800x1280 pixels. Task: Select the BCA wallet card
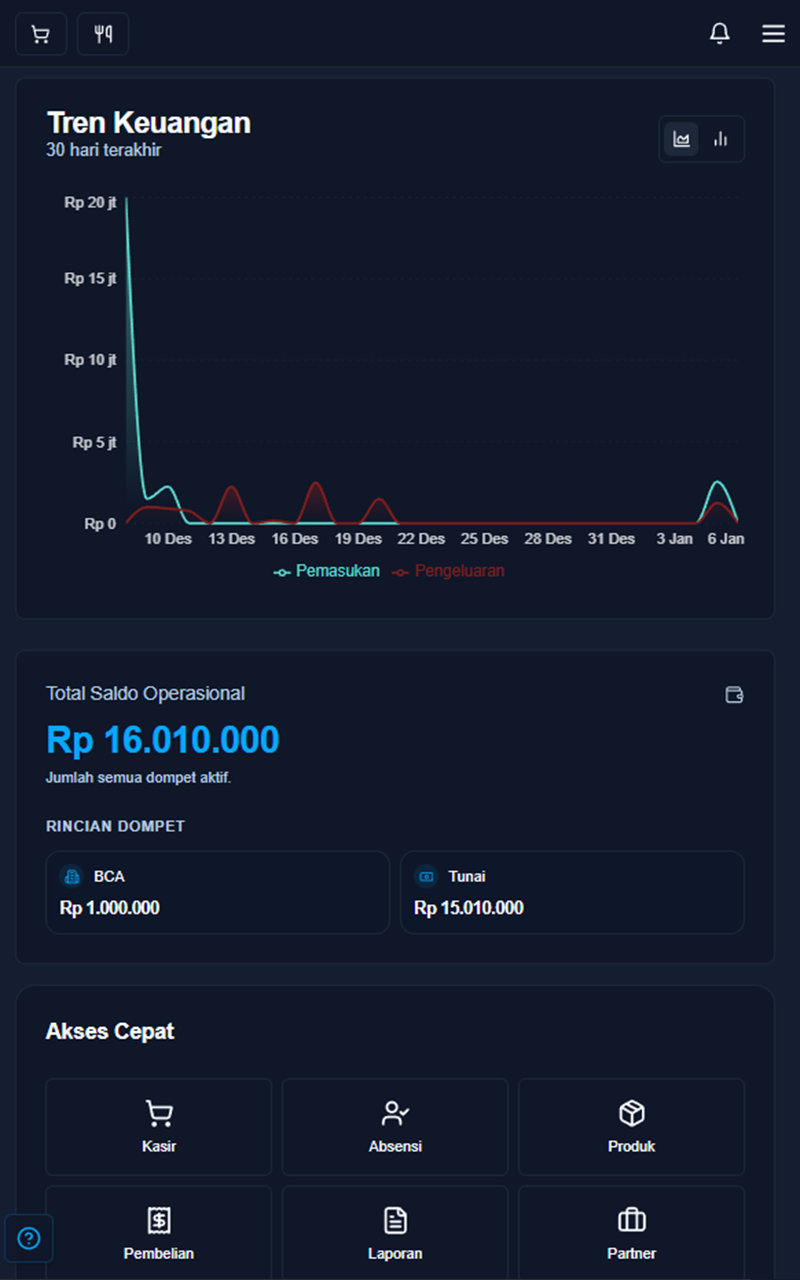click(217, 892)
